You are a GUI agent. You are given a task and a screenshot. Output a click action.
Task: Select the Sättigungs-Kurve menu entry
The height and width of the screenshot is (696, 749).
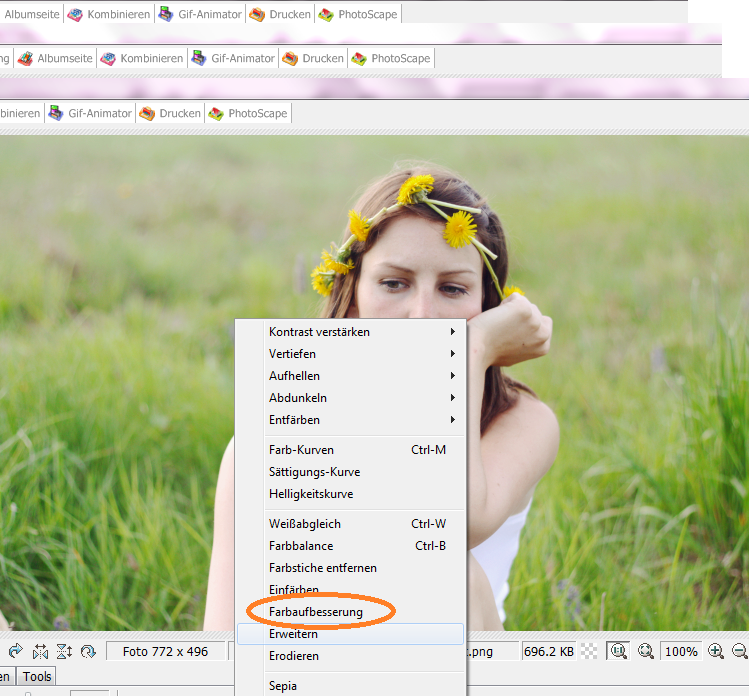[x=350, y=472]
